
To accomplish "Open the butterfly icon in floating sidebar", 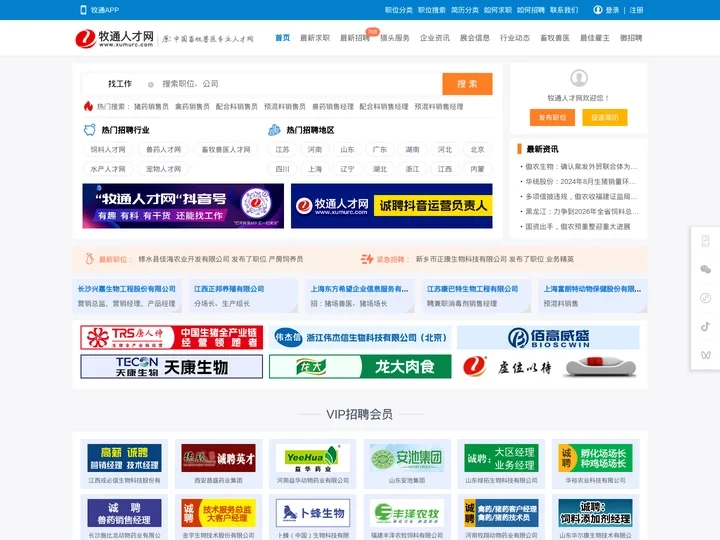I will click(705, 355).
